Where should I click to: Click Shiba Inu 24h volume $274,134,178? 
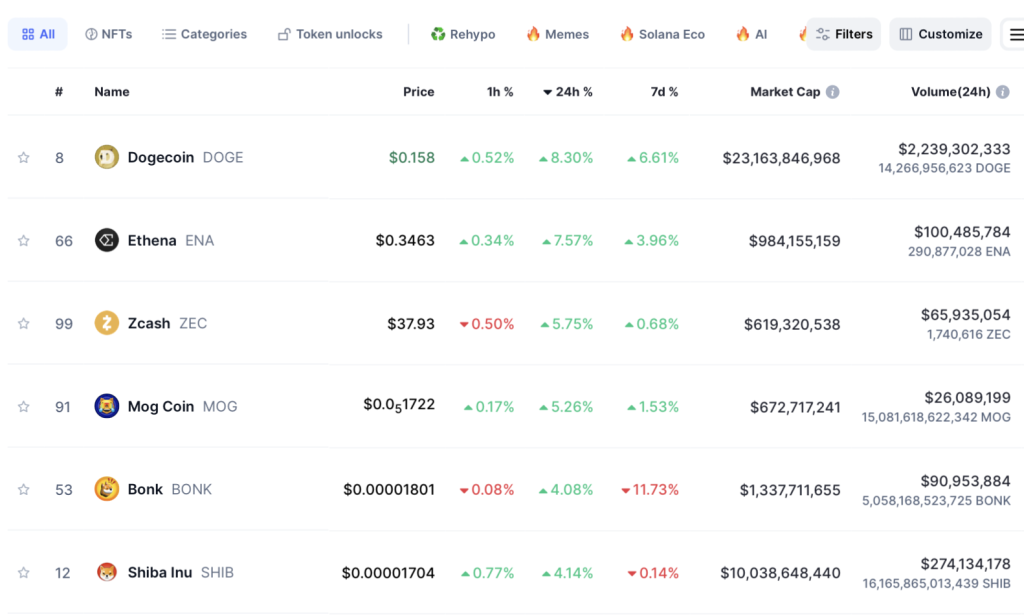point(966,564)
